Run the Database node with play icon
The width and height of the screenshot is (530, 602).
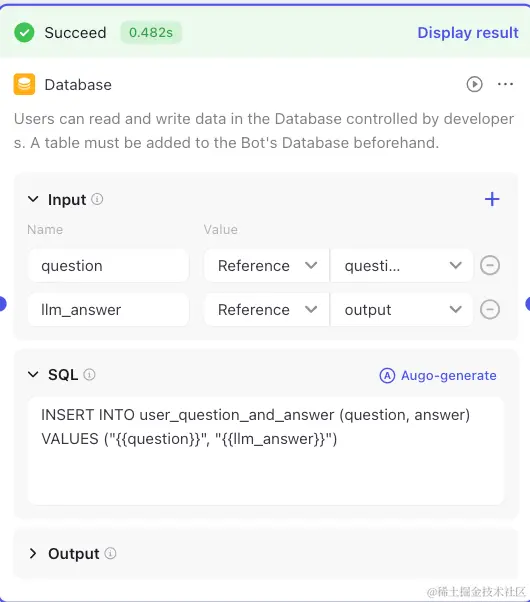474,84
